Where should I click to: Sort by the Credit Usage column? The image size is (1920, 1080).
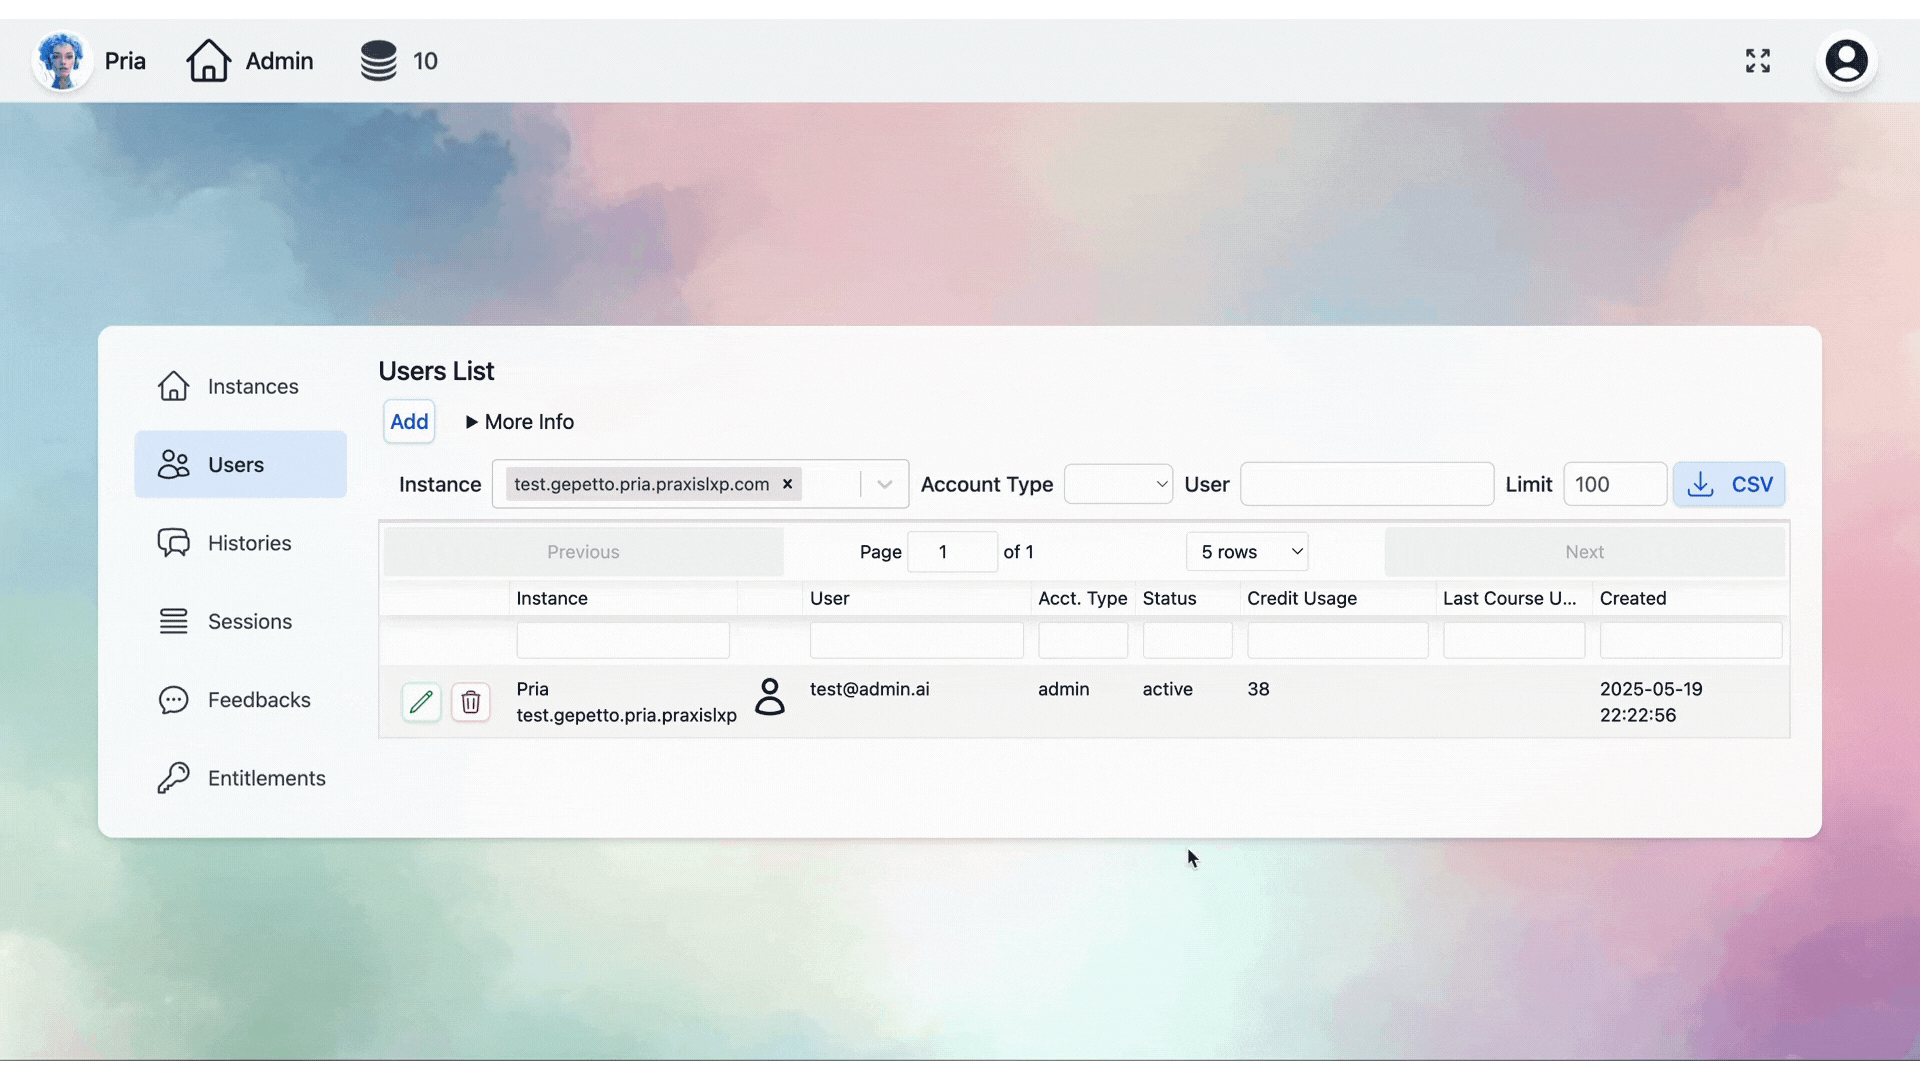pyautogui.click(x=1302, y=598)
